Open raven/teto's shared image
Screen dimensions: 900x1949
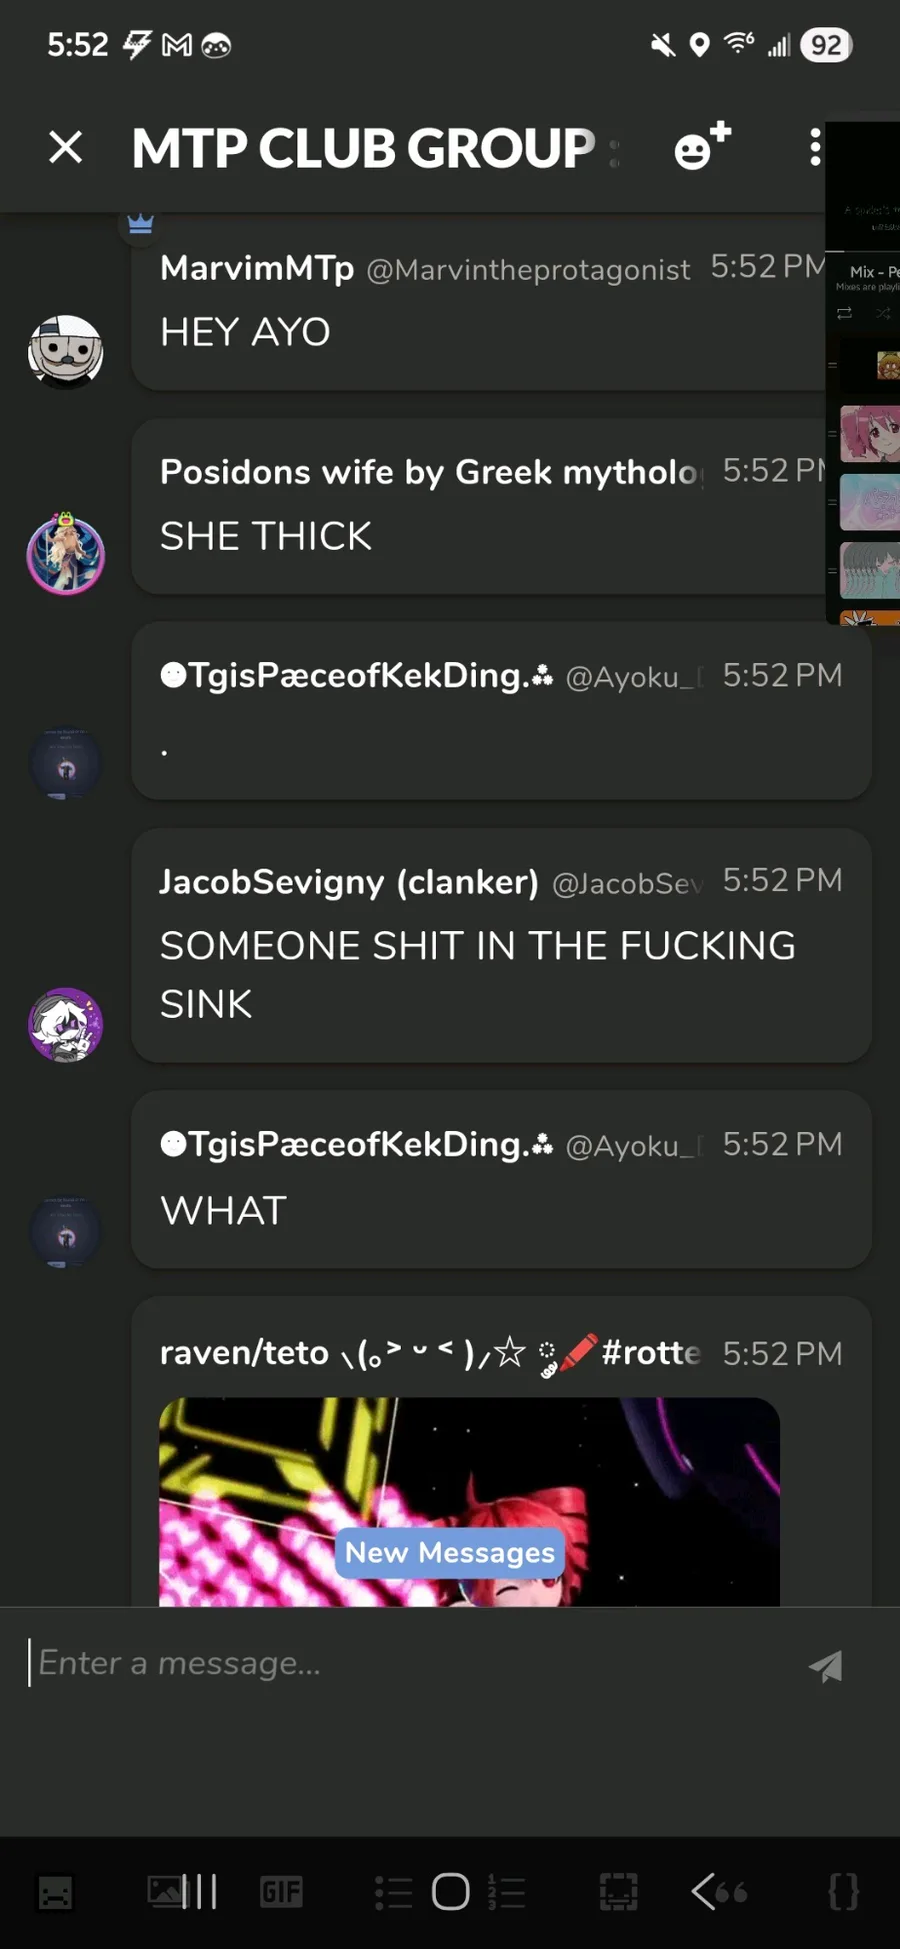[x=469, y=1501]
